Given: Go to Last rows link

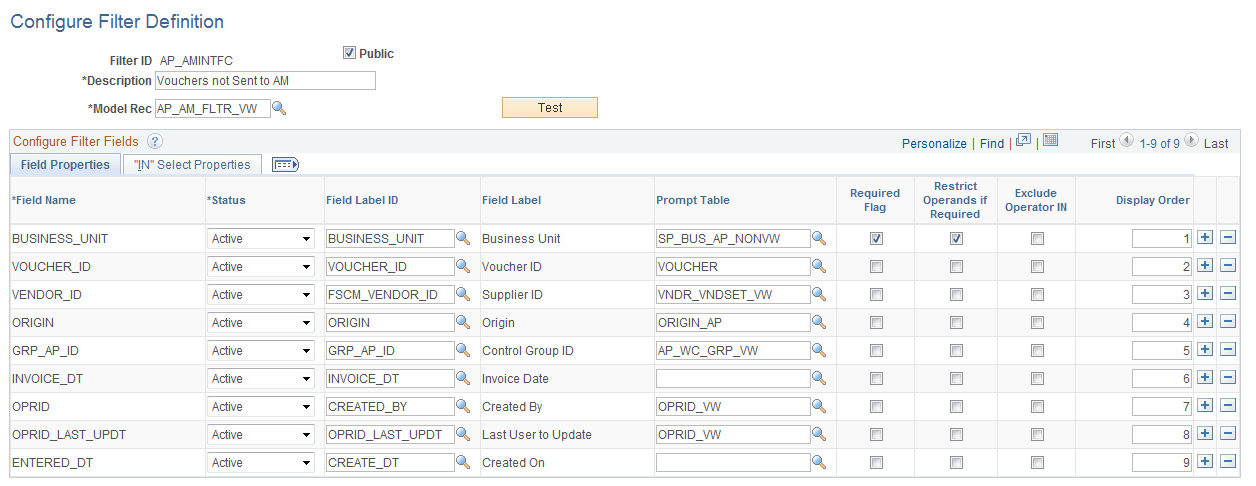Looking at the screenshot, I should tap(1216, 143).
